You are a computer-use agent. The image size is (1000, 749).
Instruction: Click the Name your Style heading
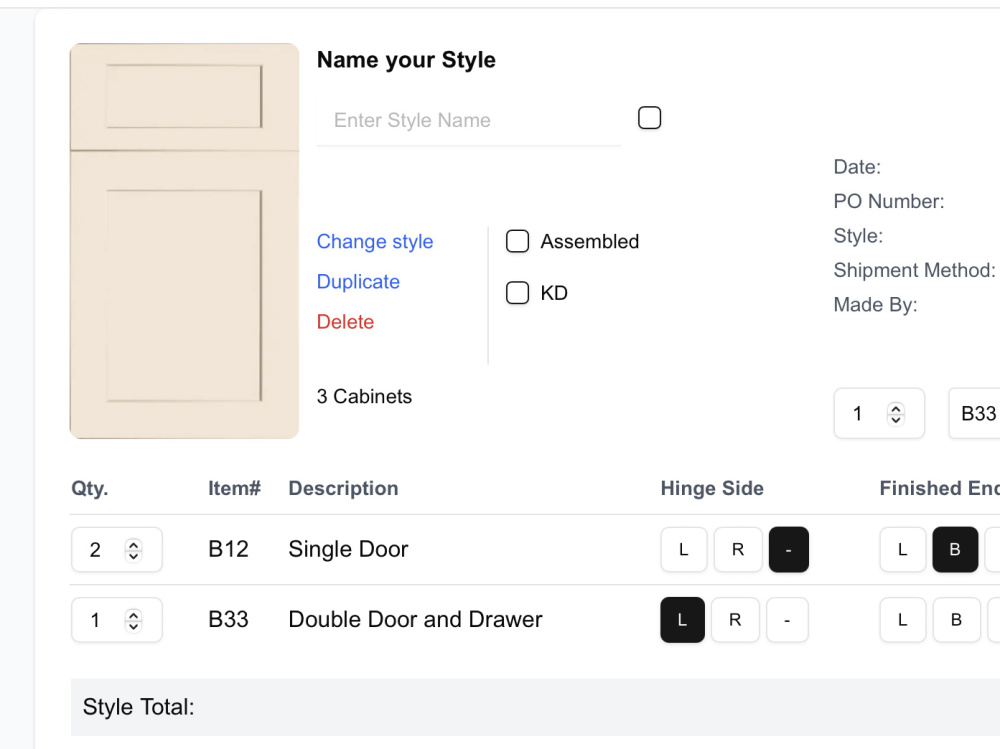pyautogui.click(x=406, y=60)
